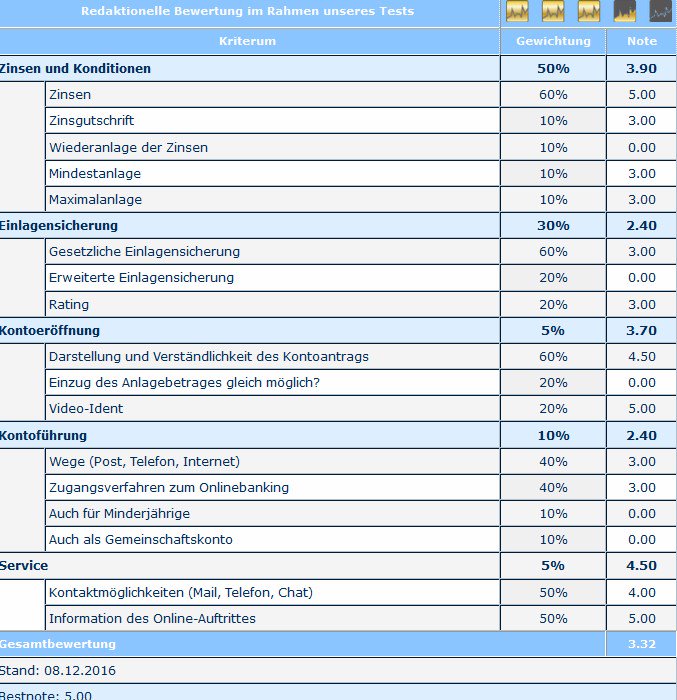Click the half-filled gold and grey rating icon
The width and height of the screenshot is (677, 700).
[x=624, y=11]
